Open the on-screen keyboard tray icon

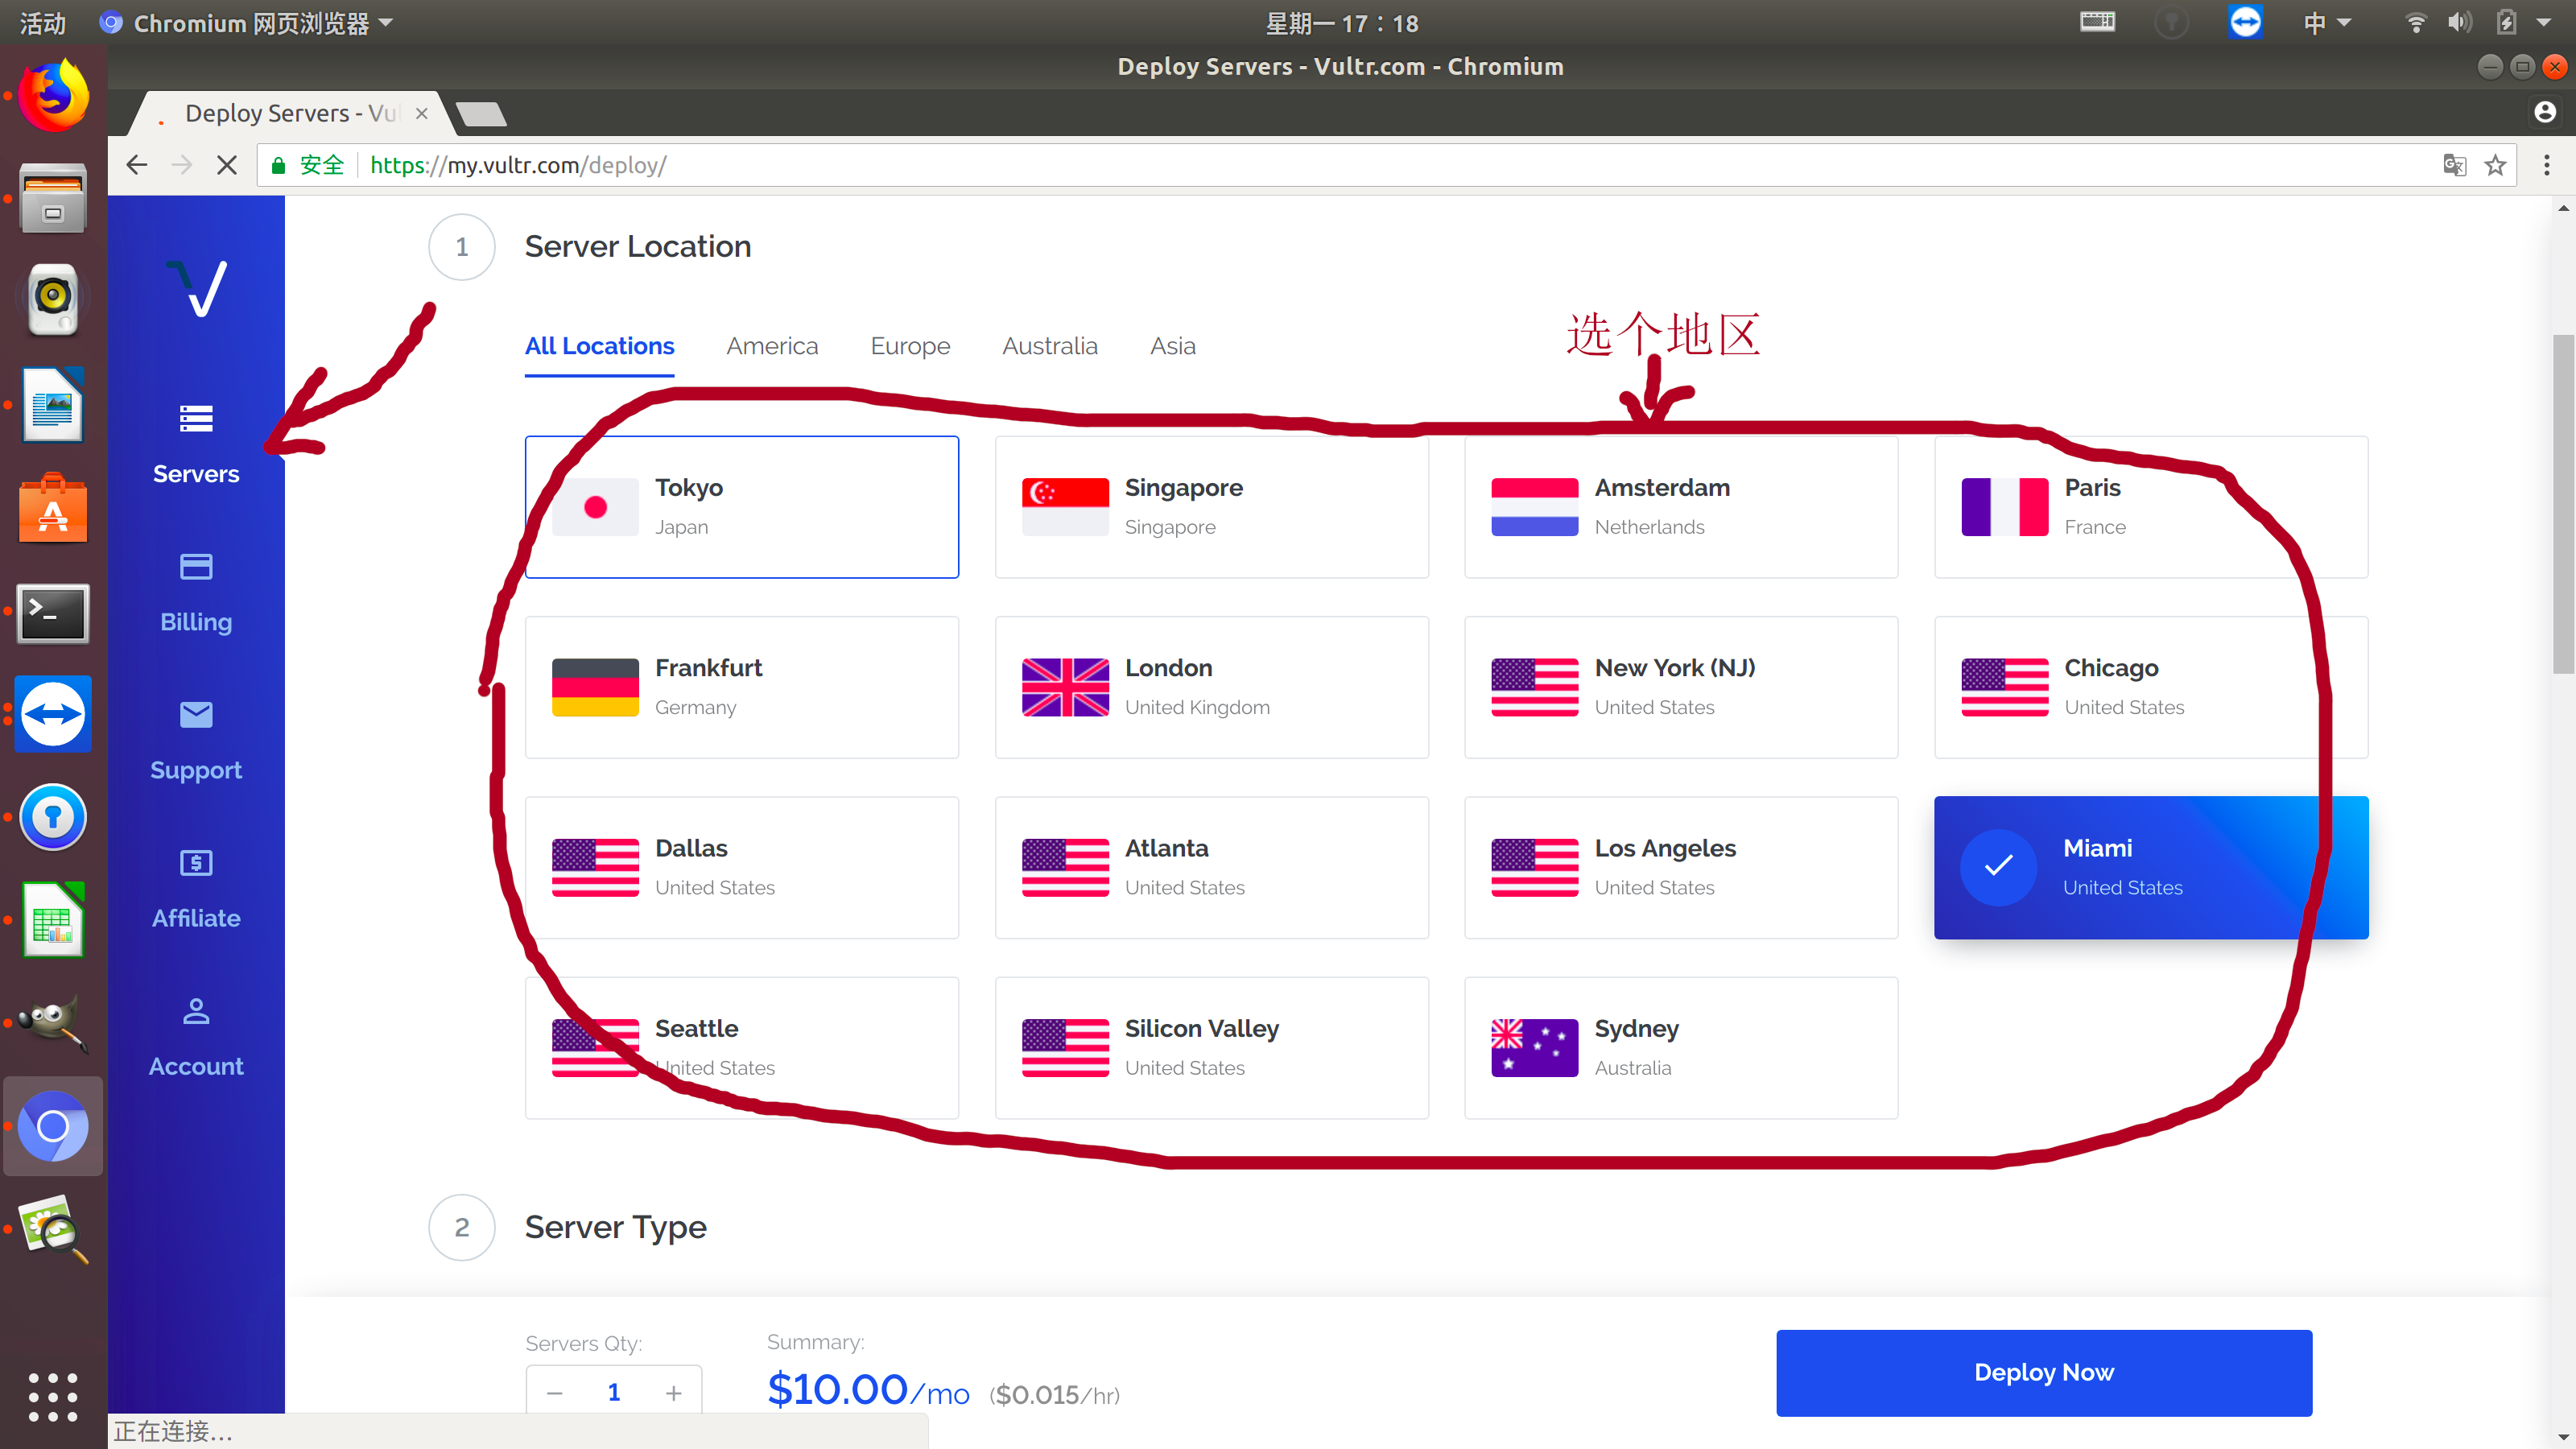click(2098, 22)
